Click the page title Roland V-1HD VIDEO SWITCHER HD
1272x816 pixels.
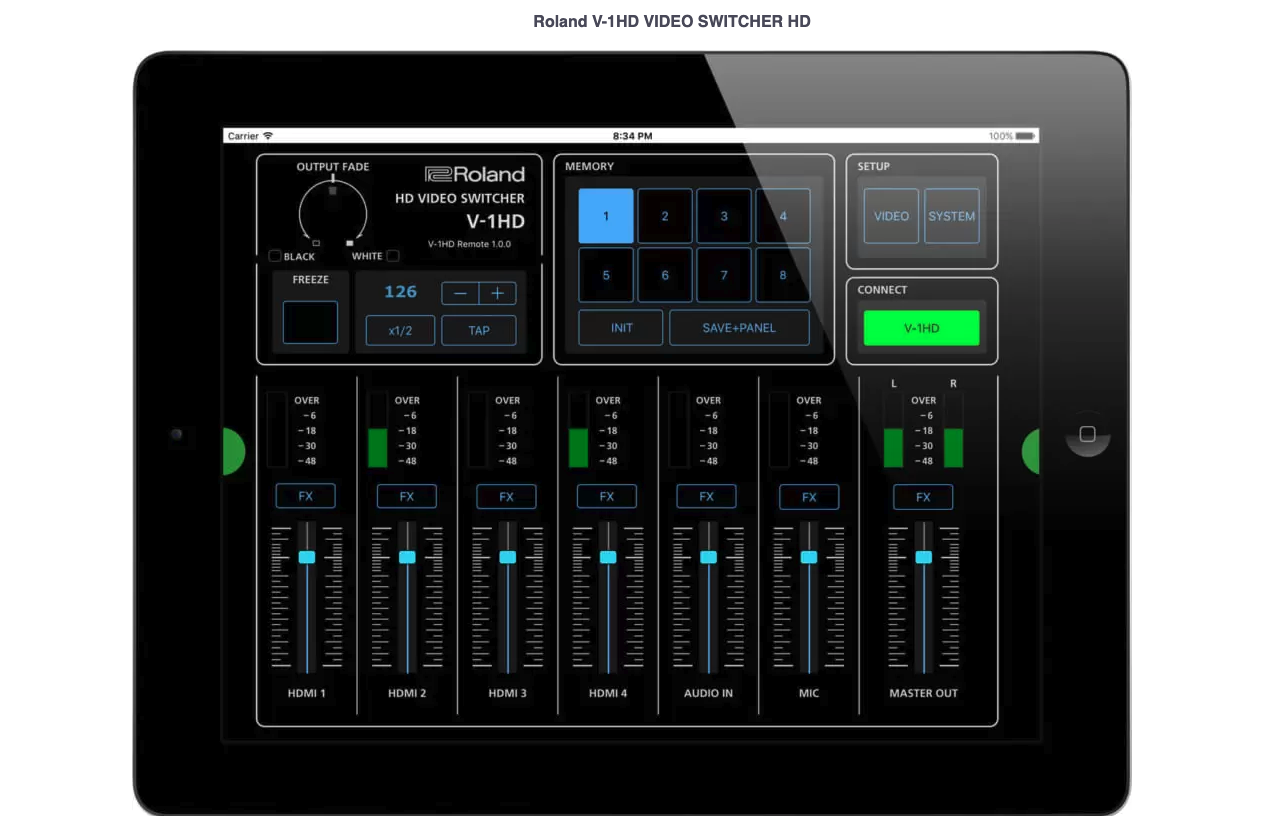tap(672, 21)
